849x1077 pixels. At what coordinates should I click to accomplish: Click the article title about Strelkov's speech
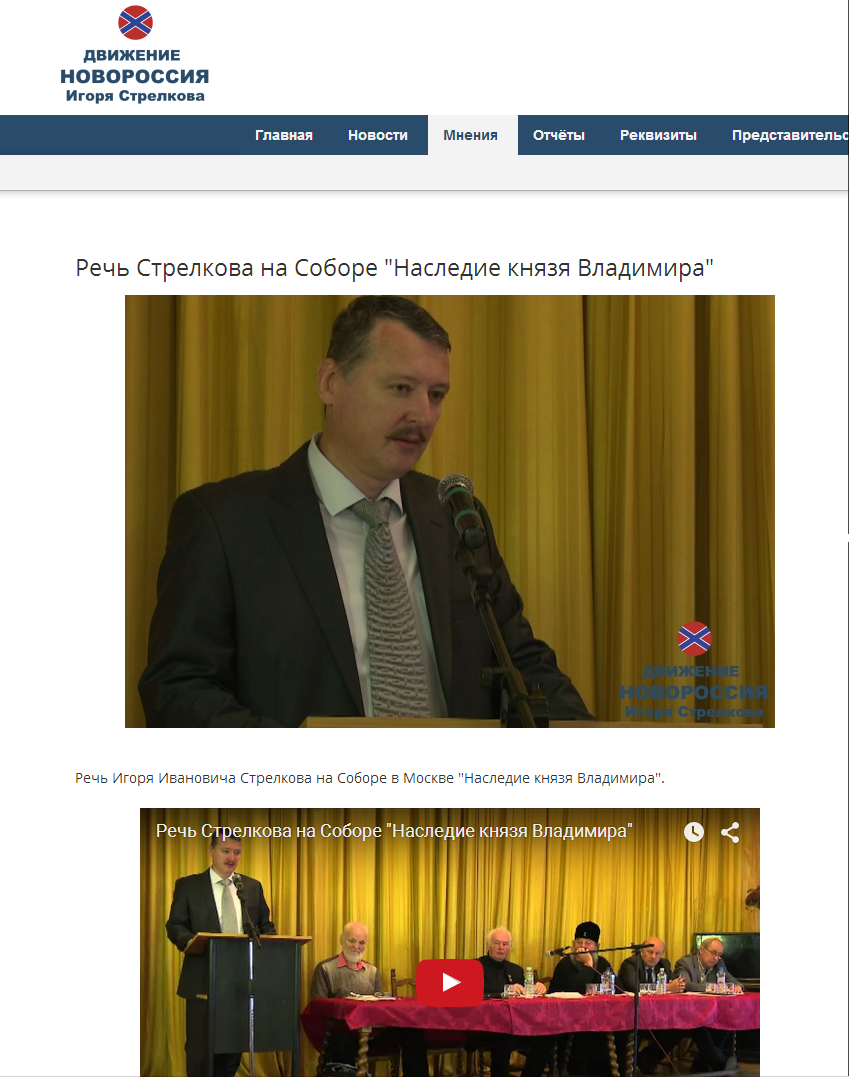coord(394,268)
